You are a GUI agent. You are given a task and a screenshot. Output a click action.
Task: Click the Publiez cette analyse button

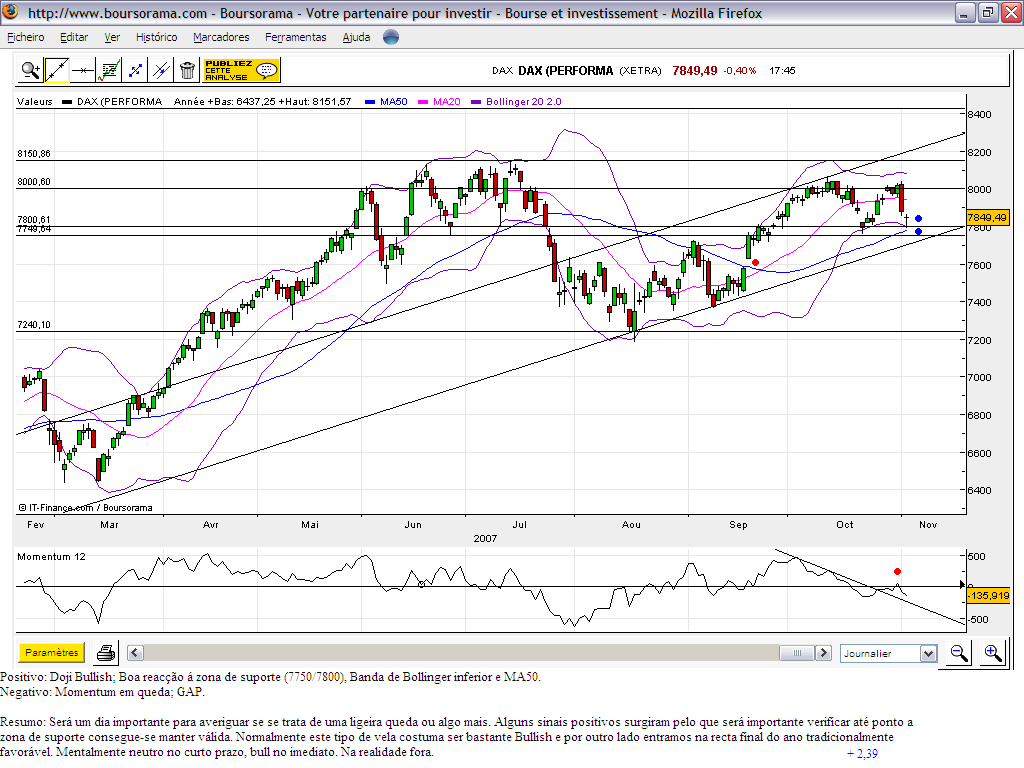coord(241,70)
